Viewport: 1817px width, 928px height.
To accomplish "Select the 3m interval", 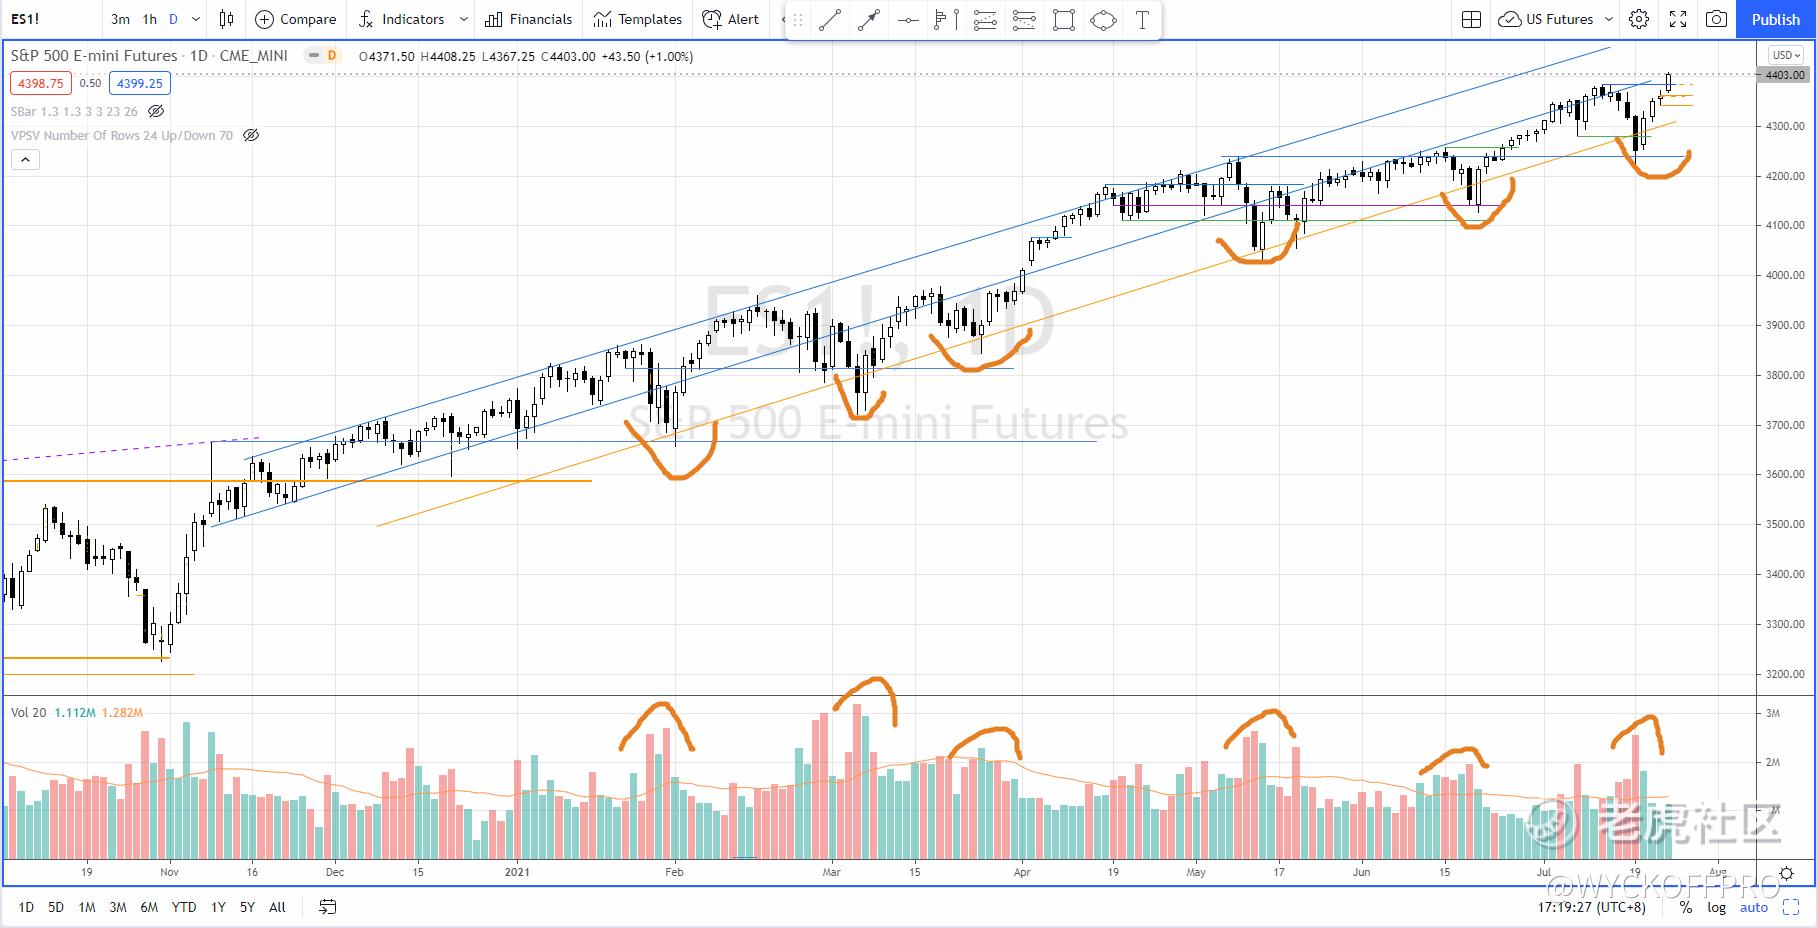I will point(120,19).
